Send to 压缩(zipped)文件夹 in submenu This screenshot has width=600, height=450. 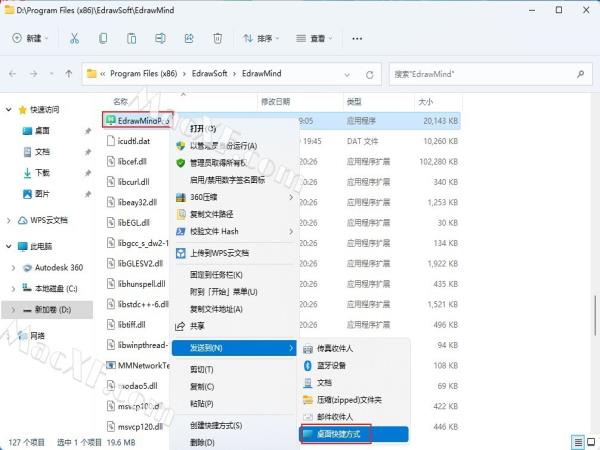(x=354, y=400)
